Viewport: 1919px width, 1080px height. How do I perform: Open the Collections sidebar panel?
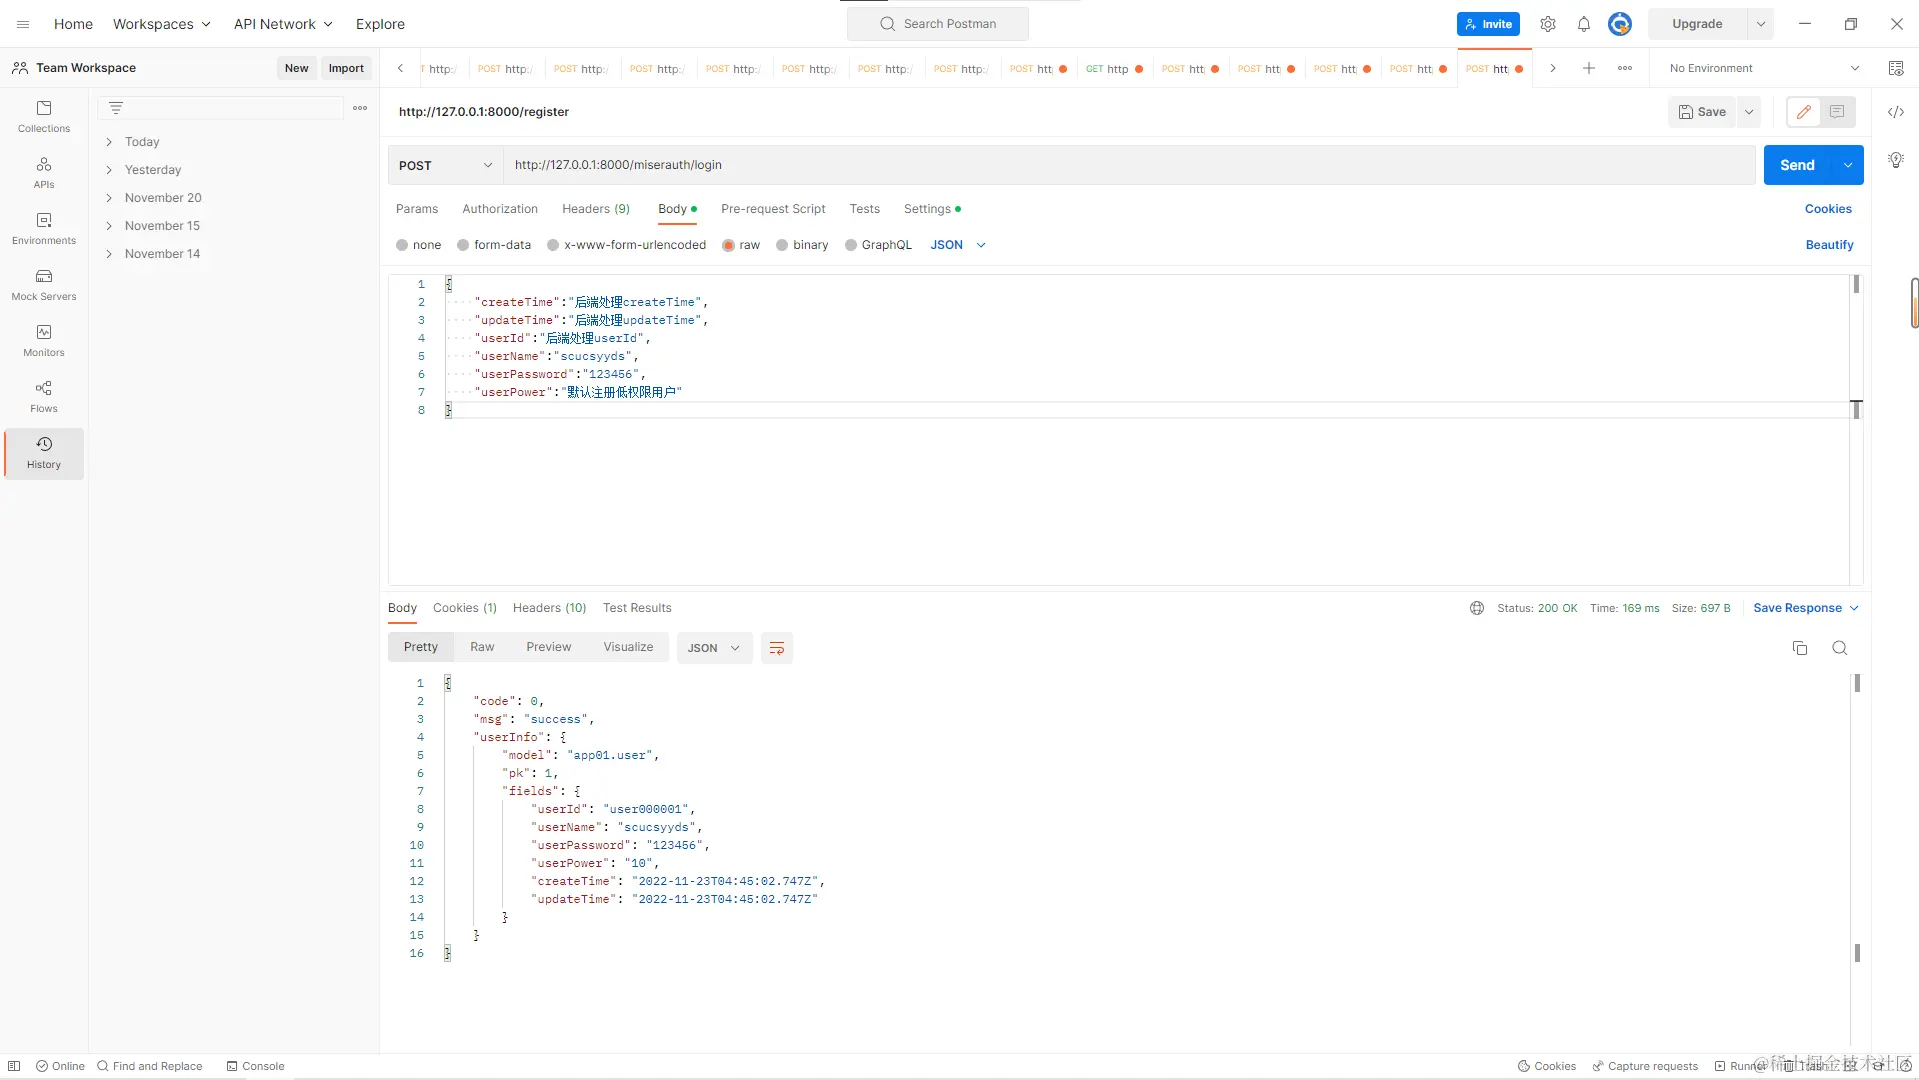[x=44, y=116]
